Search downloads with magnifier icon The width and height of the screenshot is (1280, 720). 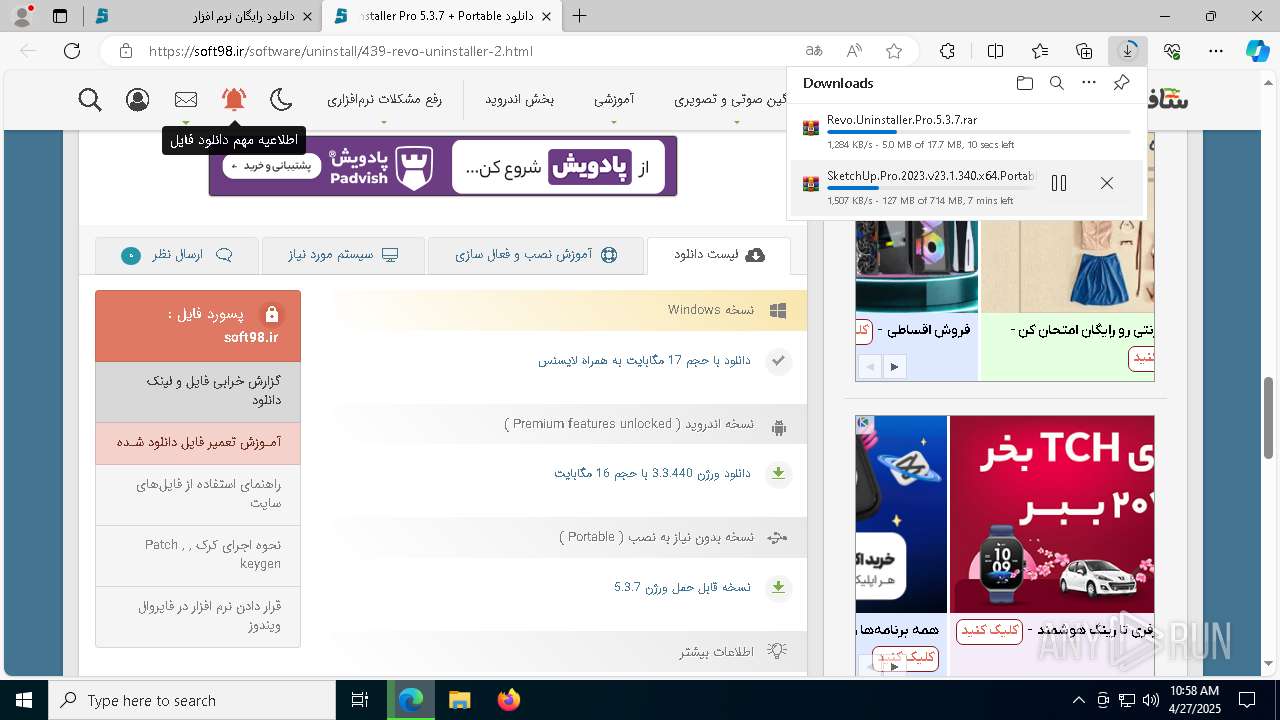tap(1057, 83)
